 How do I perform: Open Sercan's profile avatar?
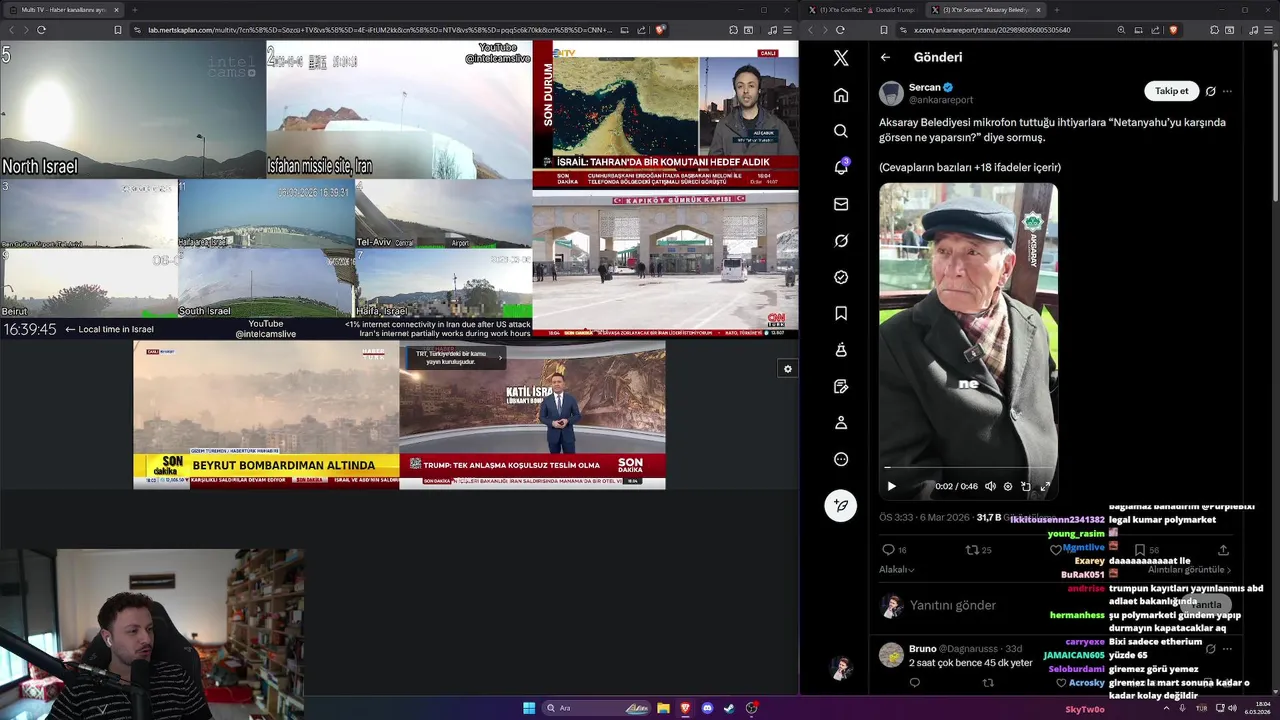891,93
